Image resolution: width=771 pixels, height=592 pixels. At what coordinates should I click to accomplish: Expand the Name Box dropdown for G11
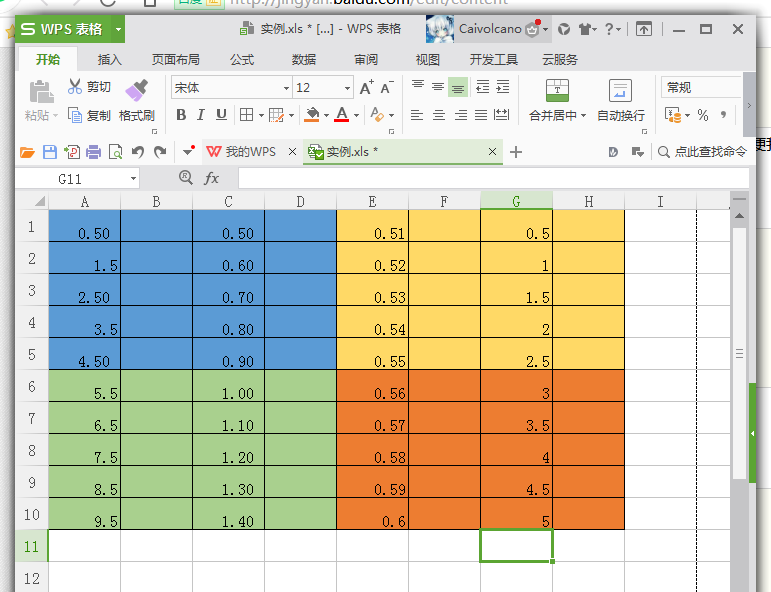tap(134, 179)
